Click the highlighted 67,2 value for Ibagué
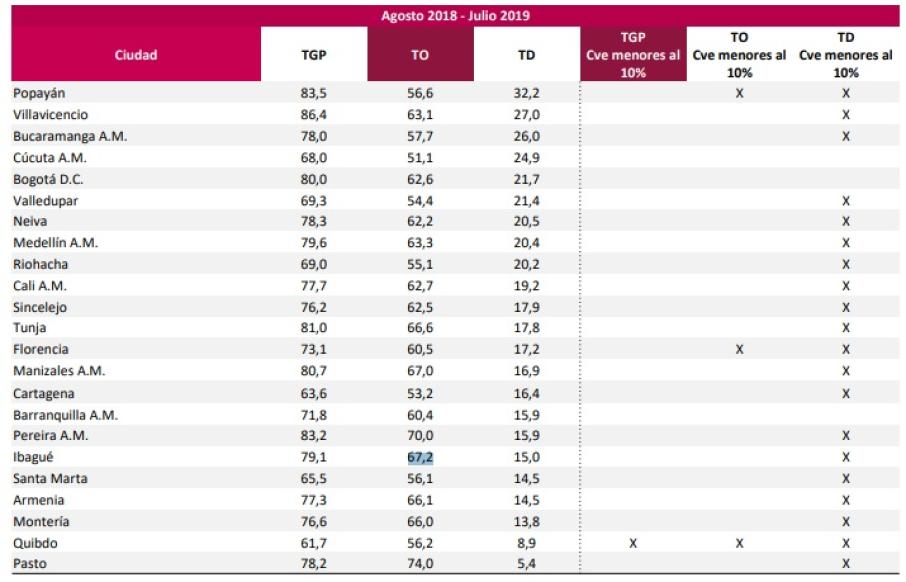The image size is (906, 582). [420, 457]
